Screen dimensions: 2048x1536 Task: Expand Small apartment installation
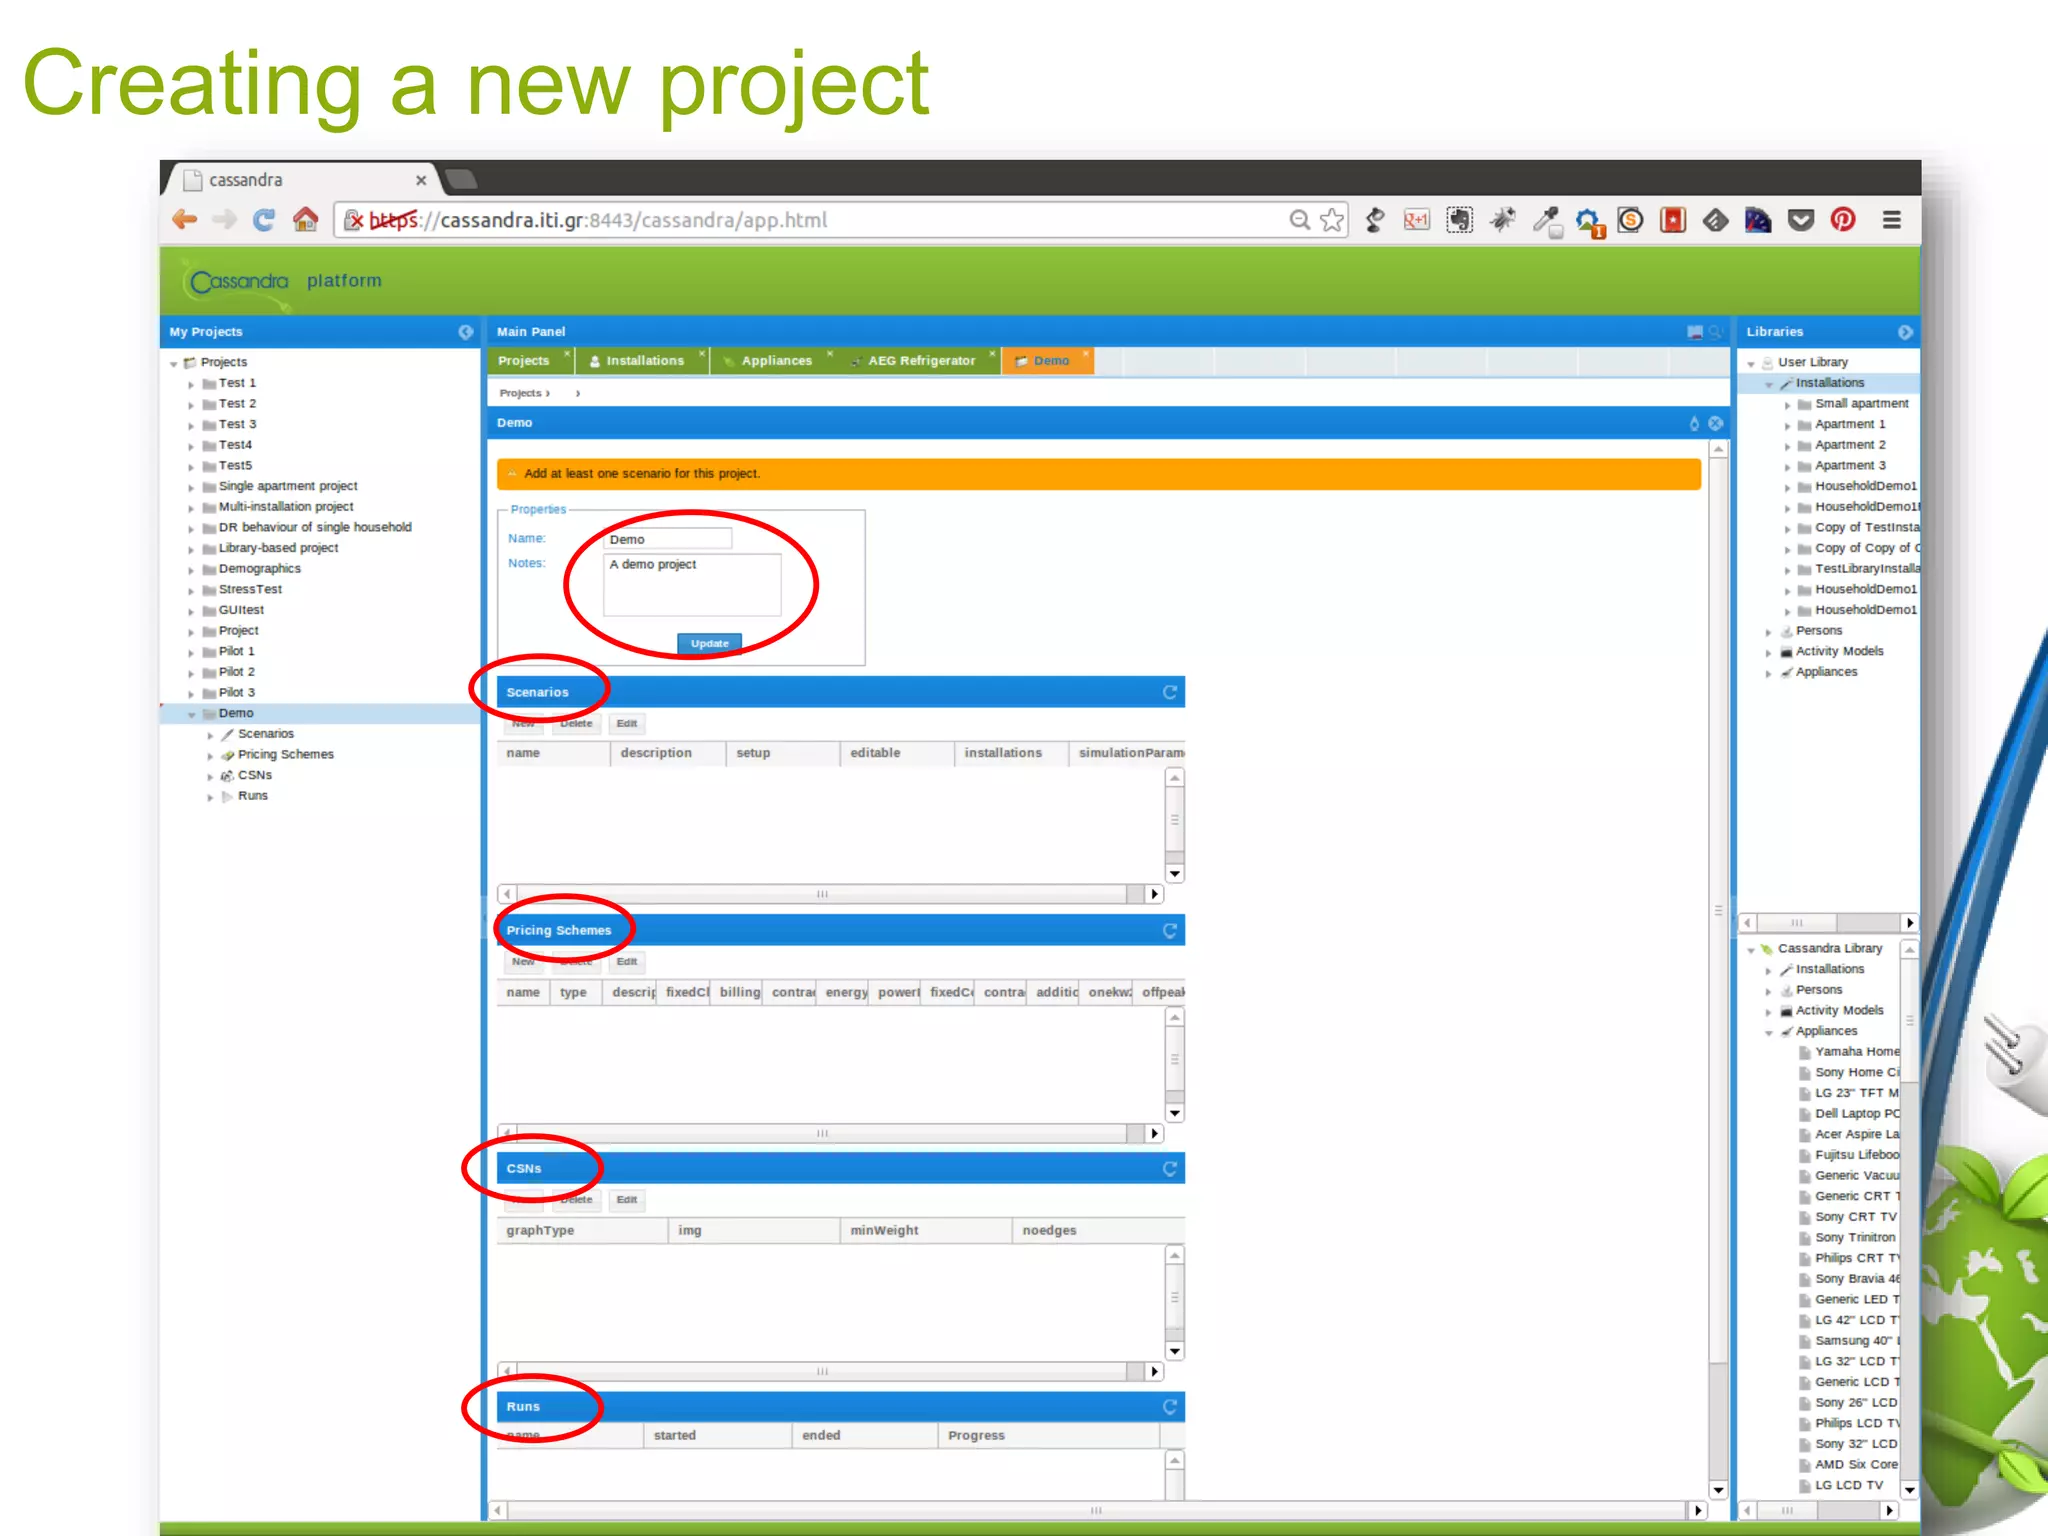tap(1787, 405)
